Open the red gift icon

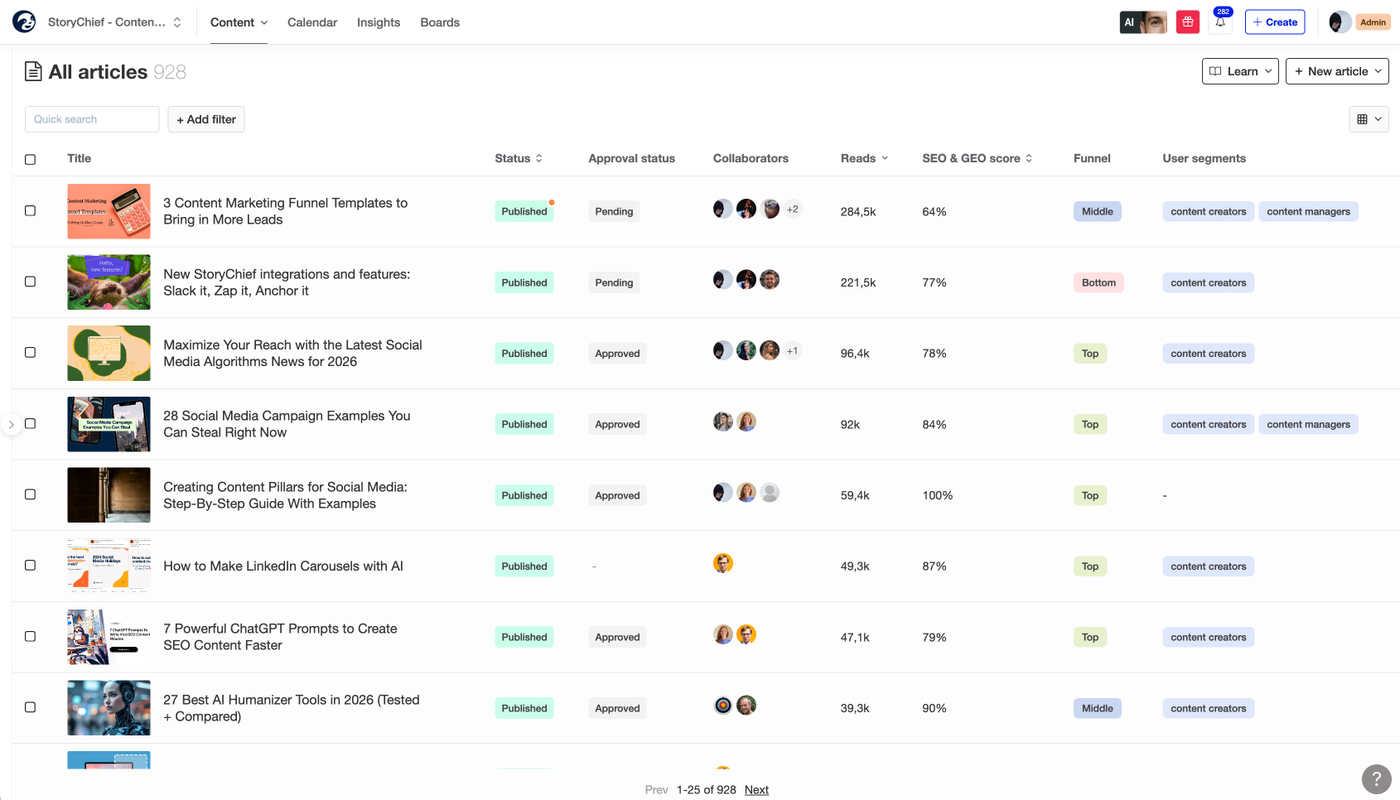click(1187, 22)
